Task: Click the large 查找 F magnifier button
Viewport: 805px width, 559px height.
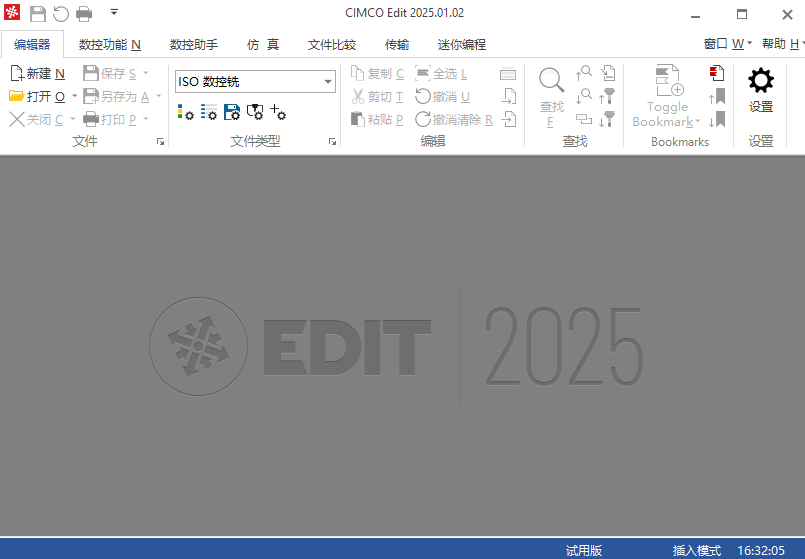Action: coord(552,97)
